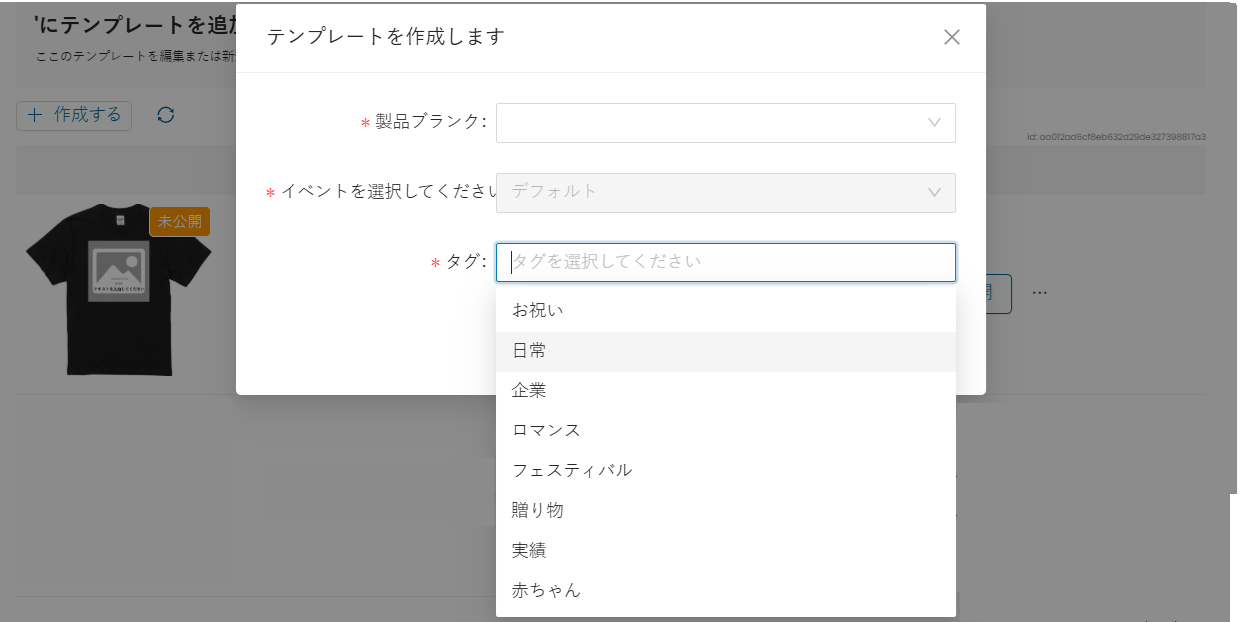Viewport: 1242px width, 622px height.
Task: Select お祝い from the tag list
Action: (x=538, y=311)
